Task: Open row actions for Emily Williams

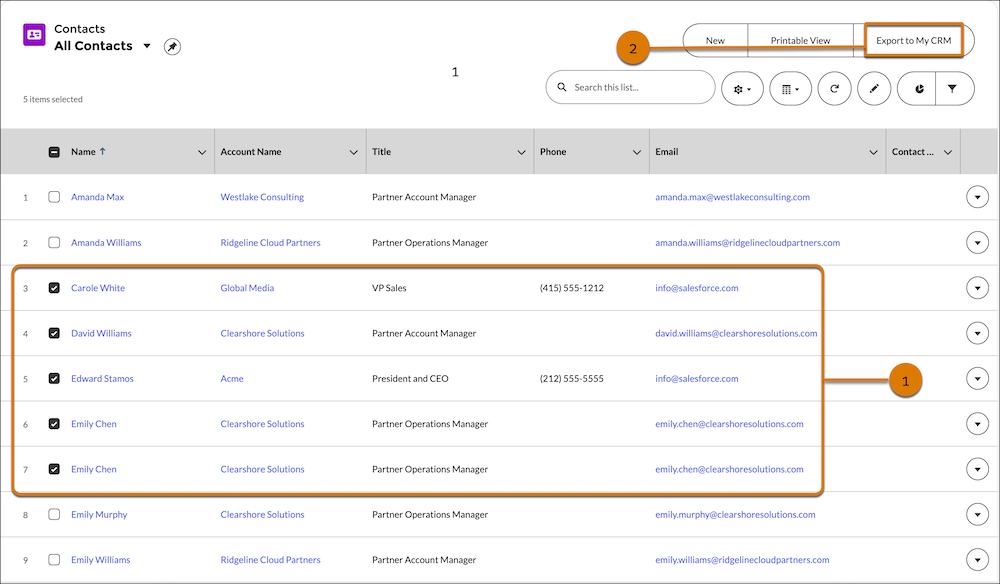Action: coord(977,559)
